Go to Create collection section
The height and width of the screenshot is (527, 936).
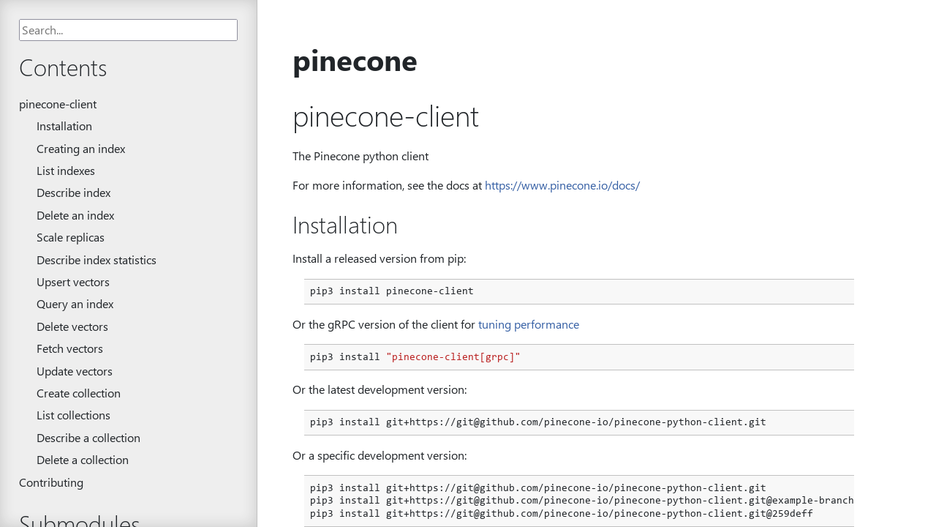point(78,393)
